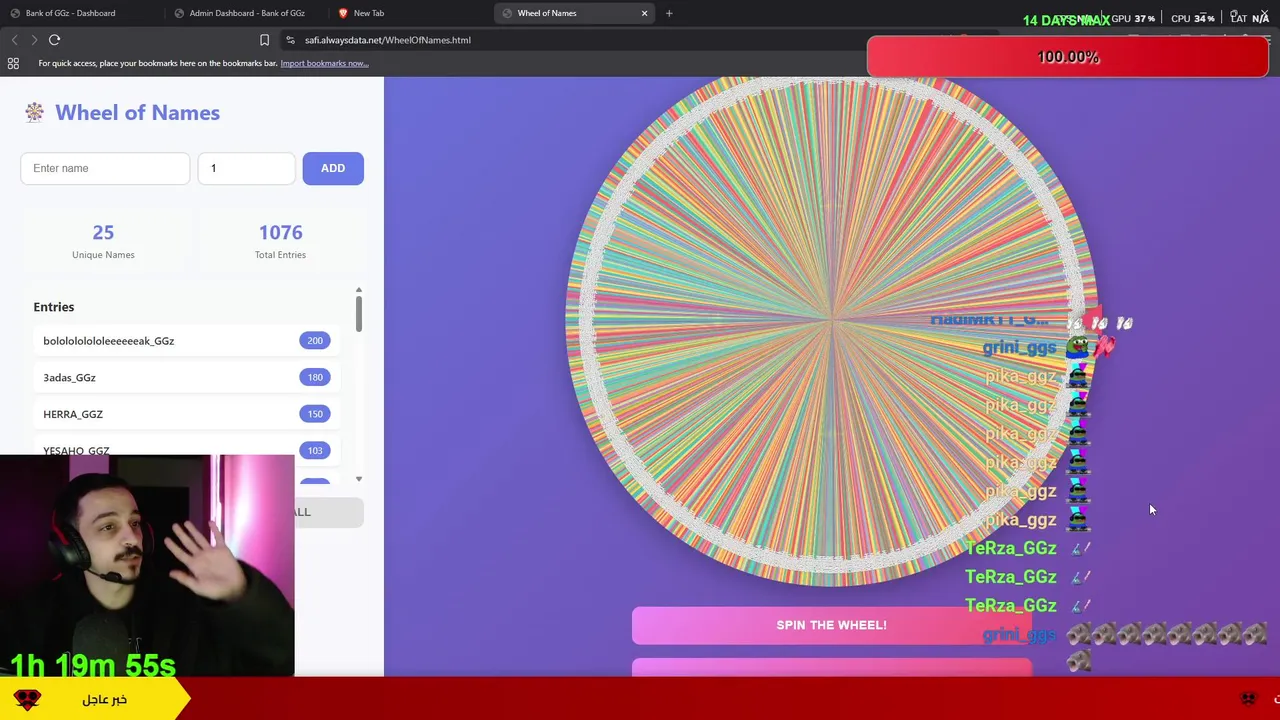
Task: Click the 14 DAYS MAX overlay text
Action: 1066,20
